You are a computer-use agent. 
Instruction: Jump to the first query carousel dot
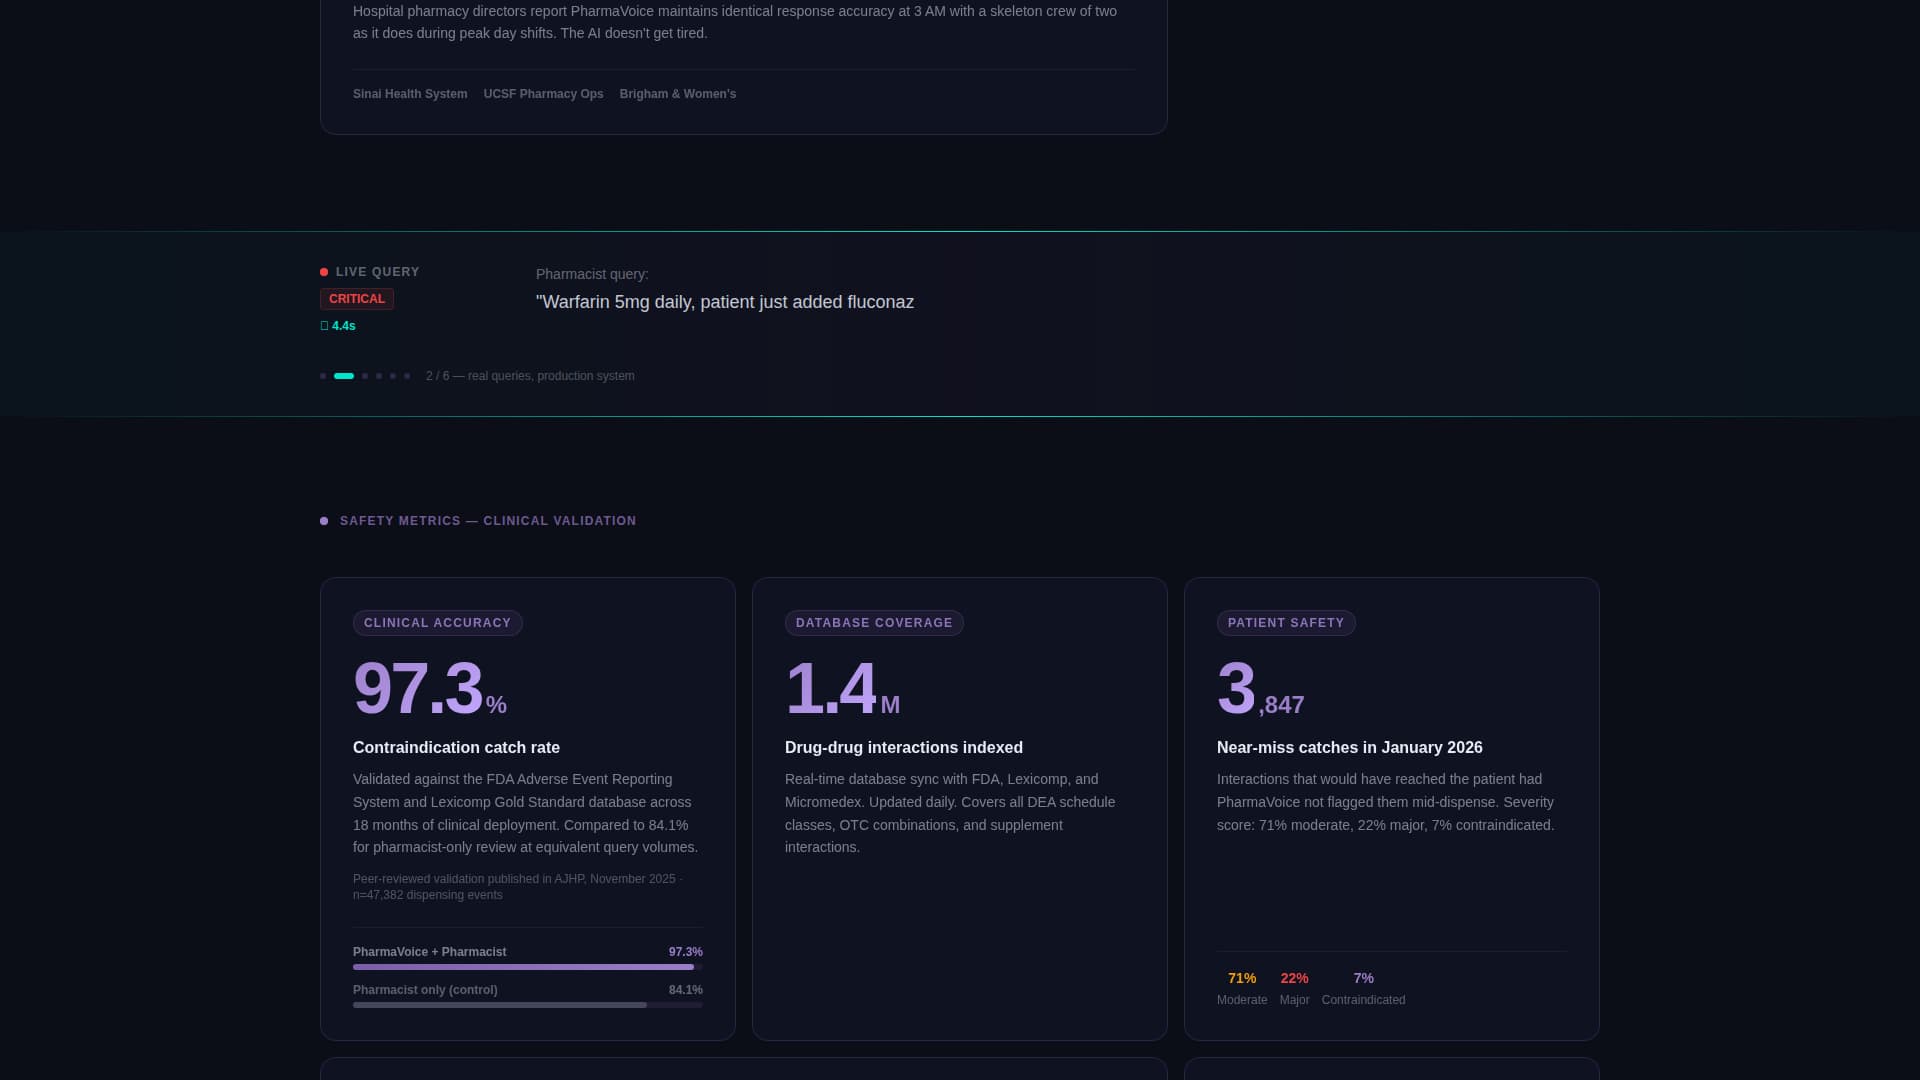tap(323, 376)
